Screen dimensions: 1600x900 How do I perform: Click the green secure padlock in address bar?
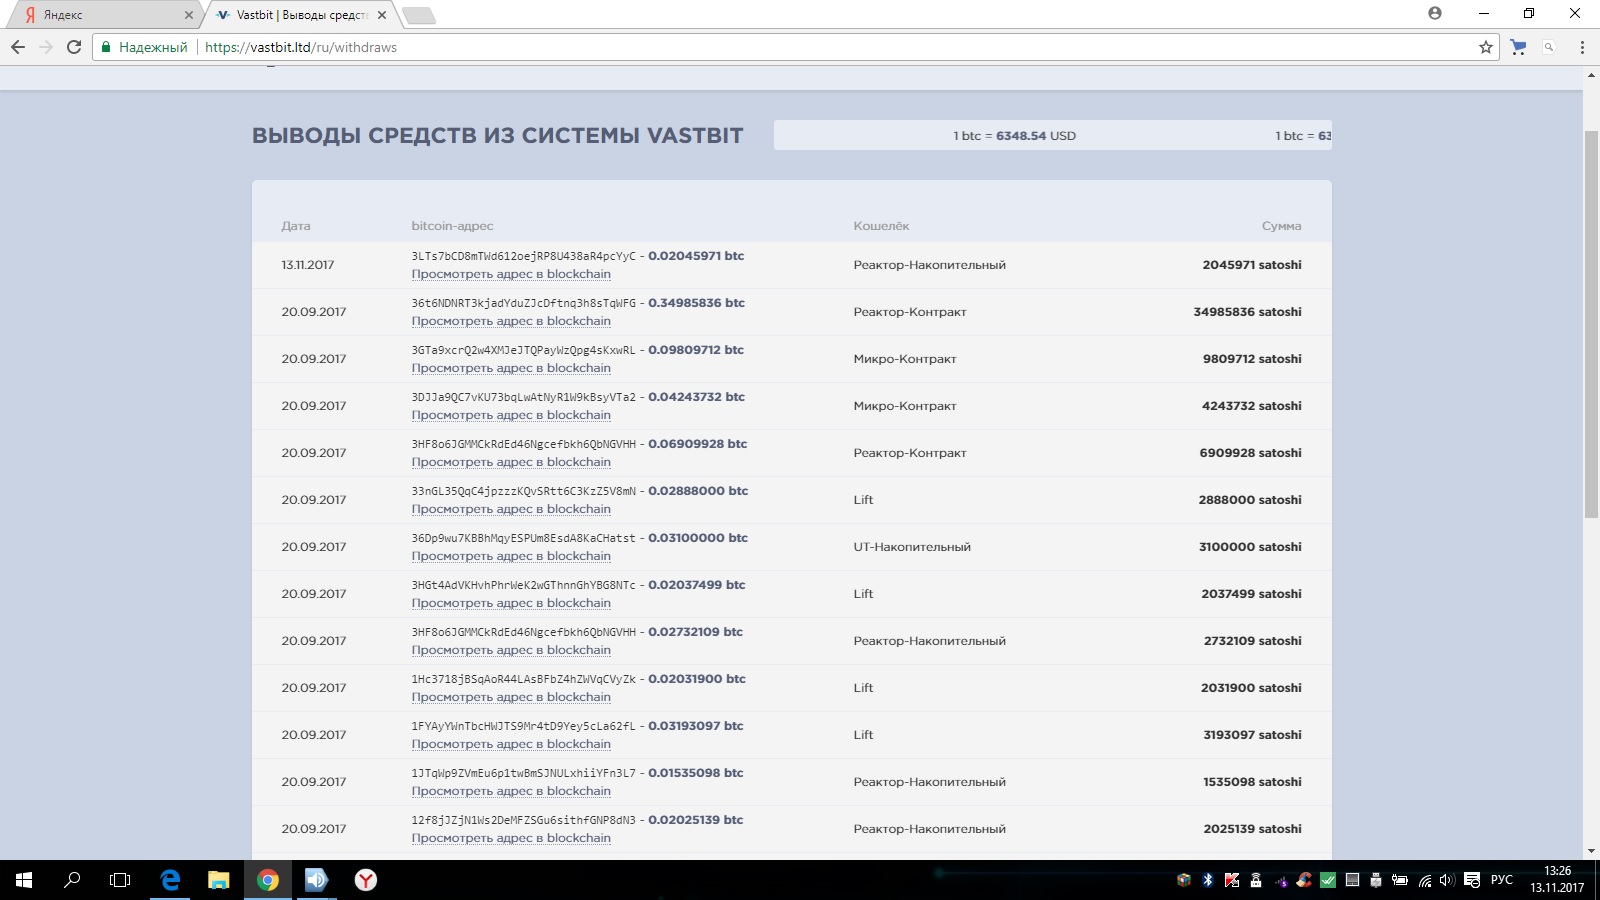tap(106, 47)
